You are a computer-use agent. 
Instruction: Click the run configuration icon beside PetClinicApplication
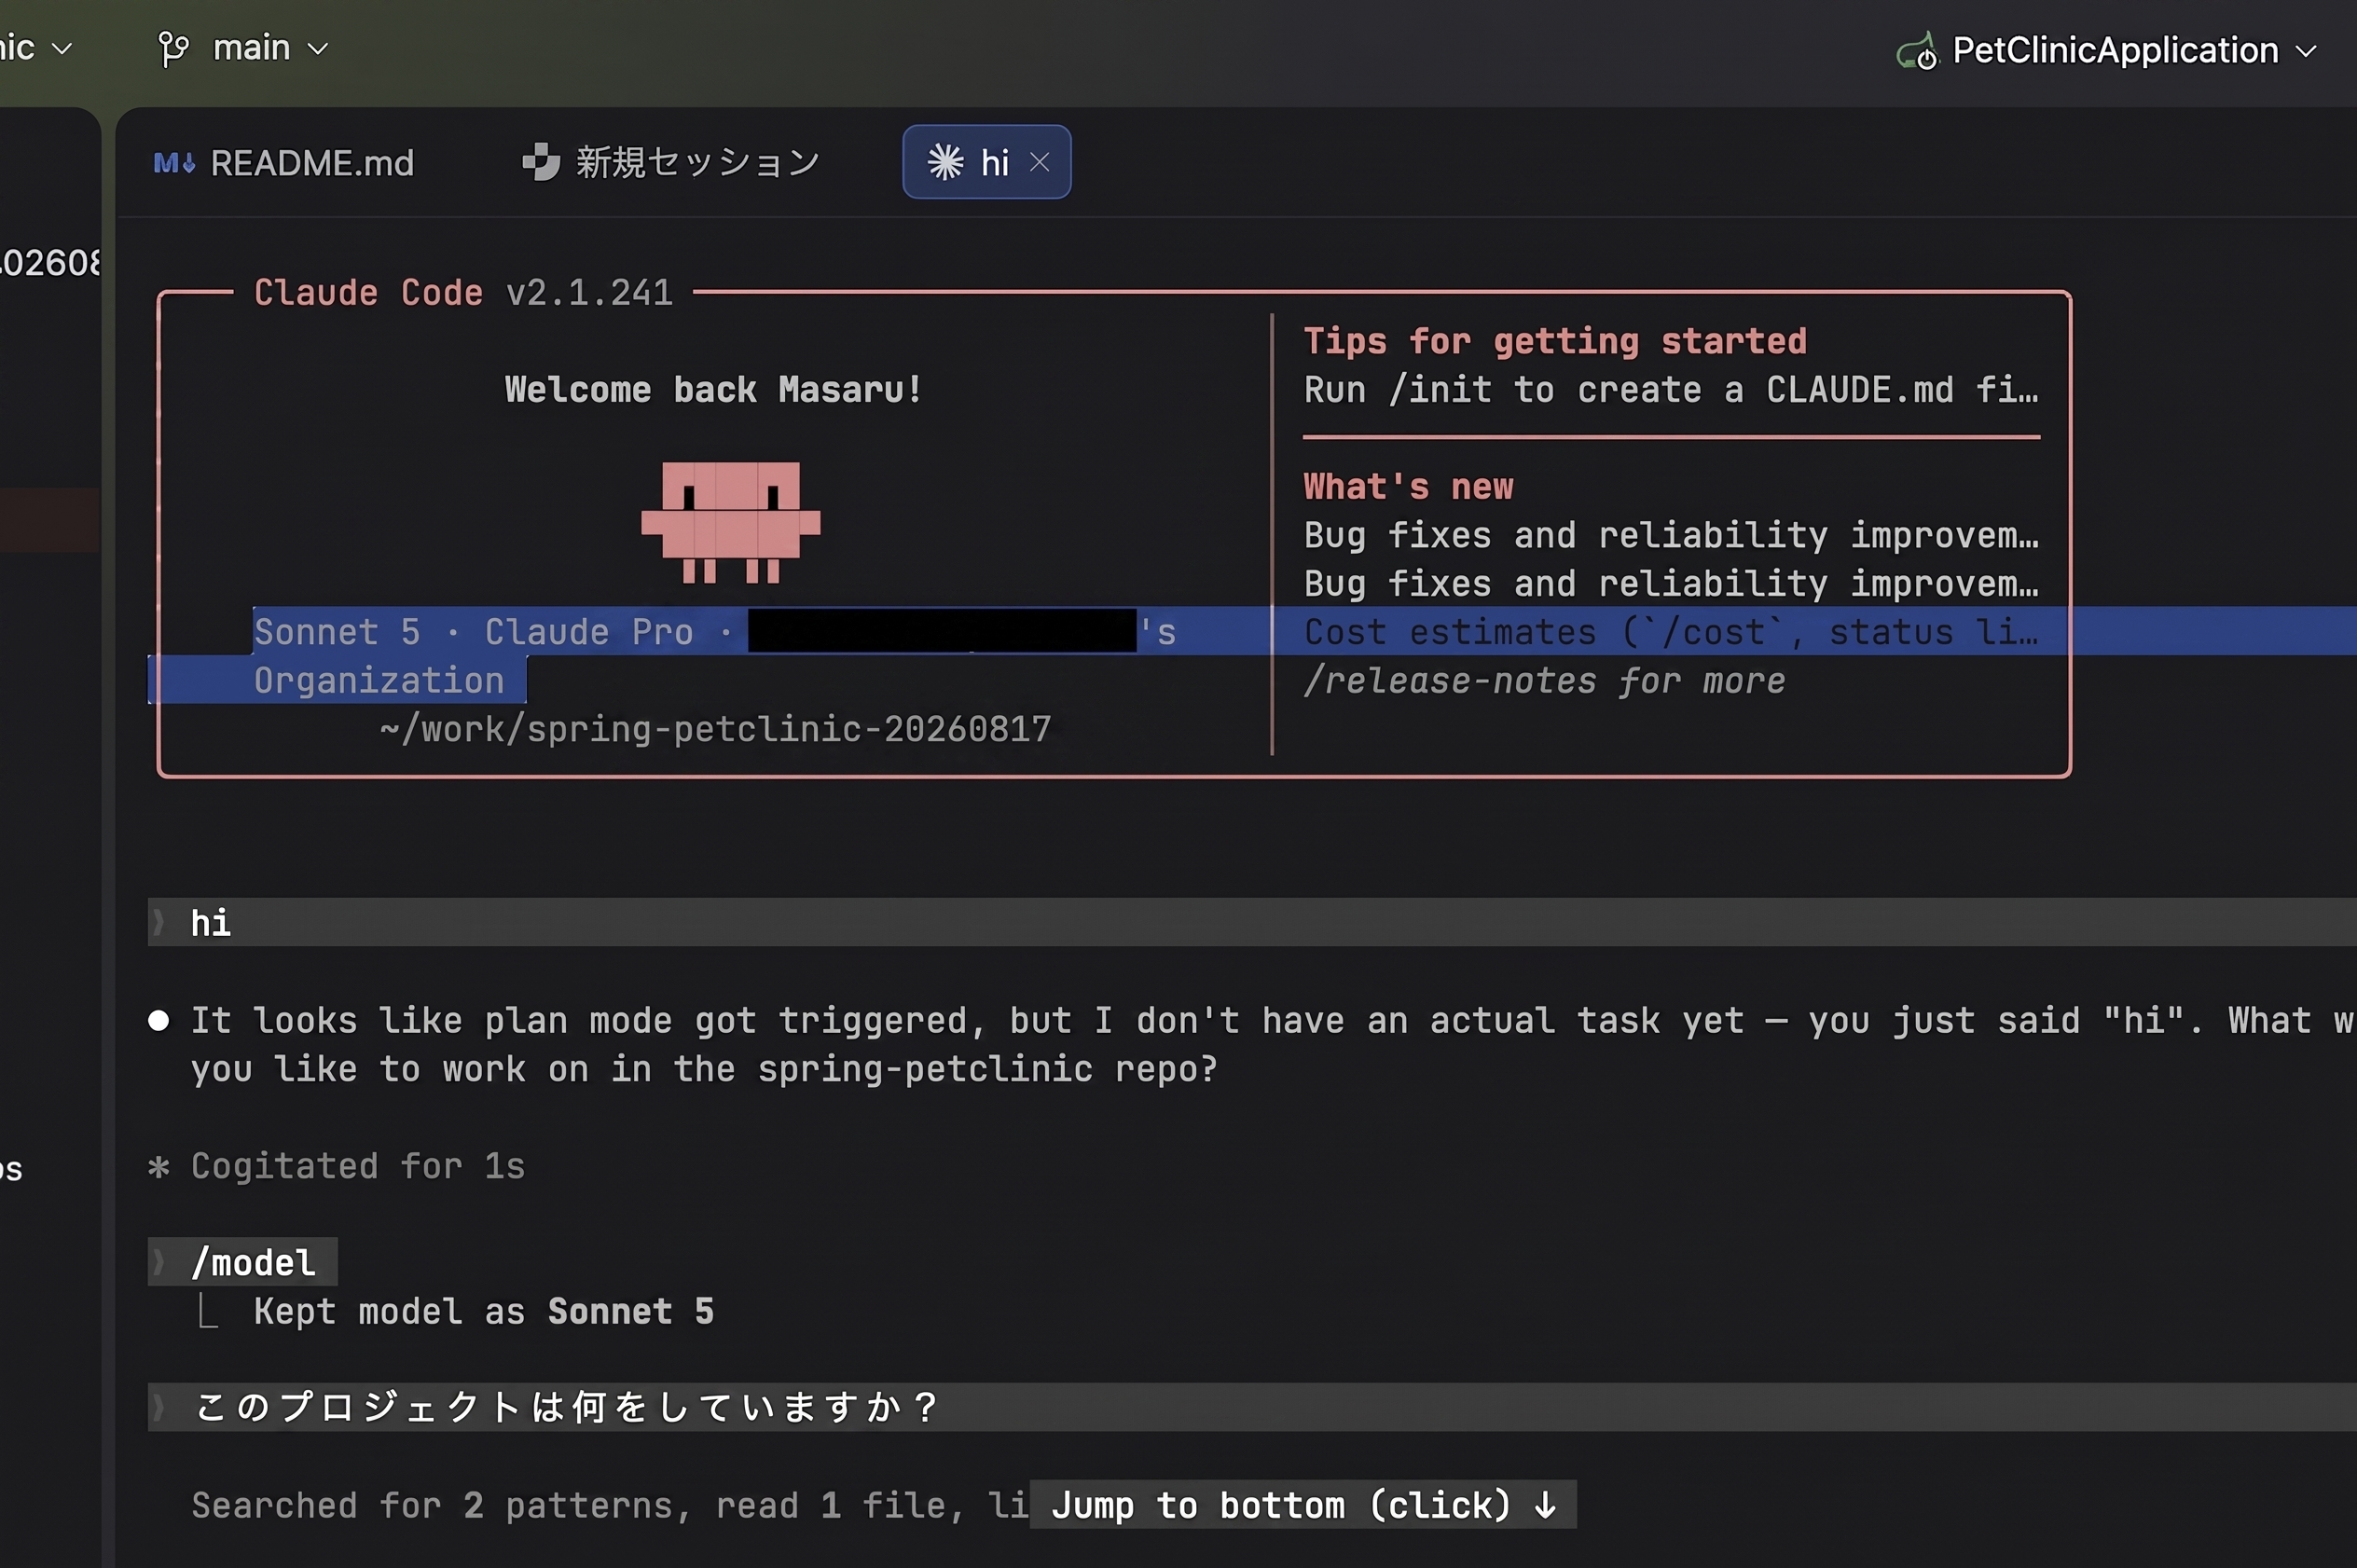(1917, 50)
